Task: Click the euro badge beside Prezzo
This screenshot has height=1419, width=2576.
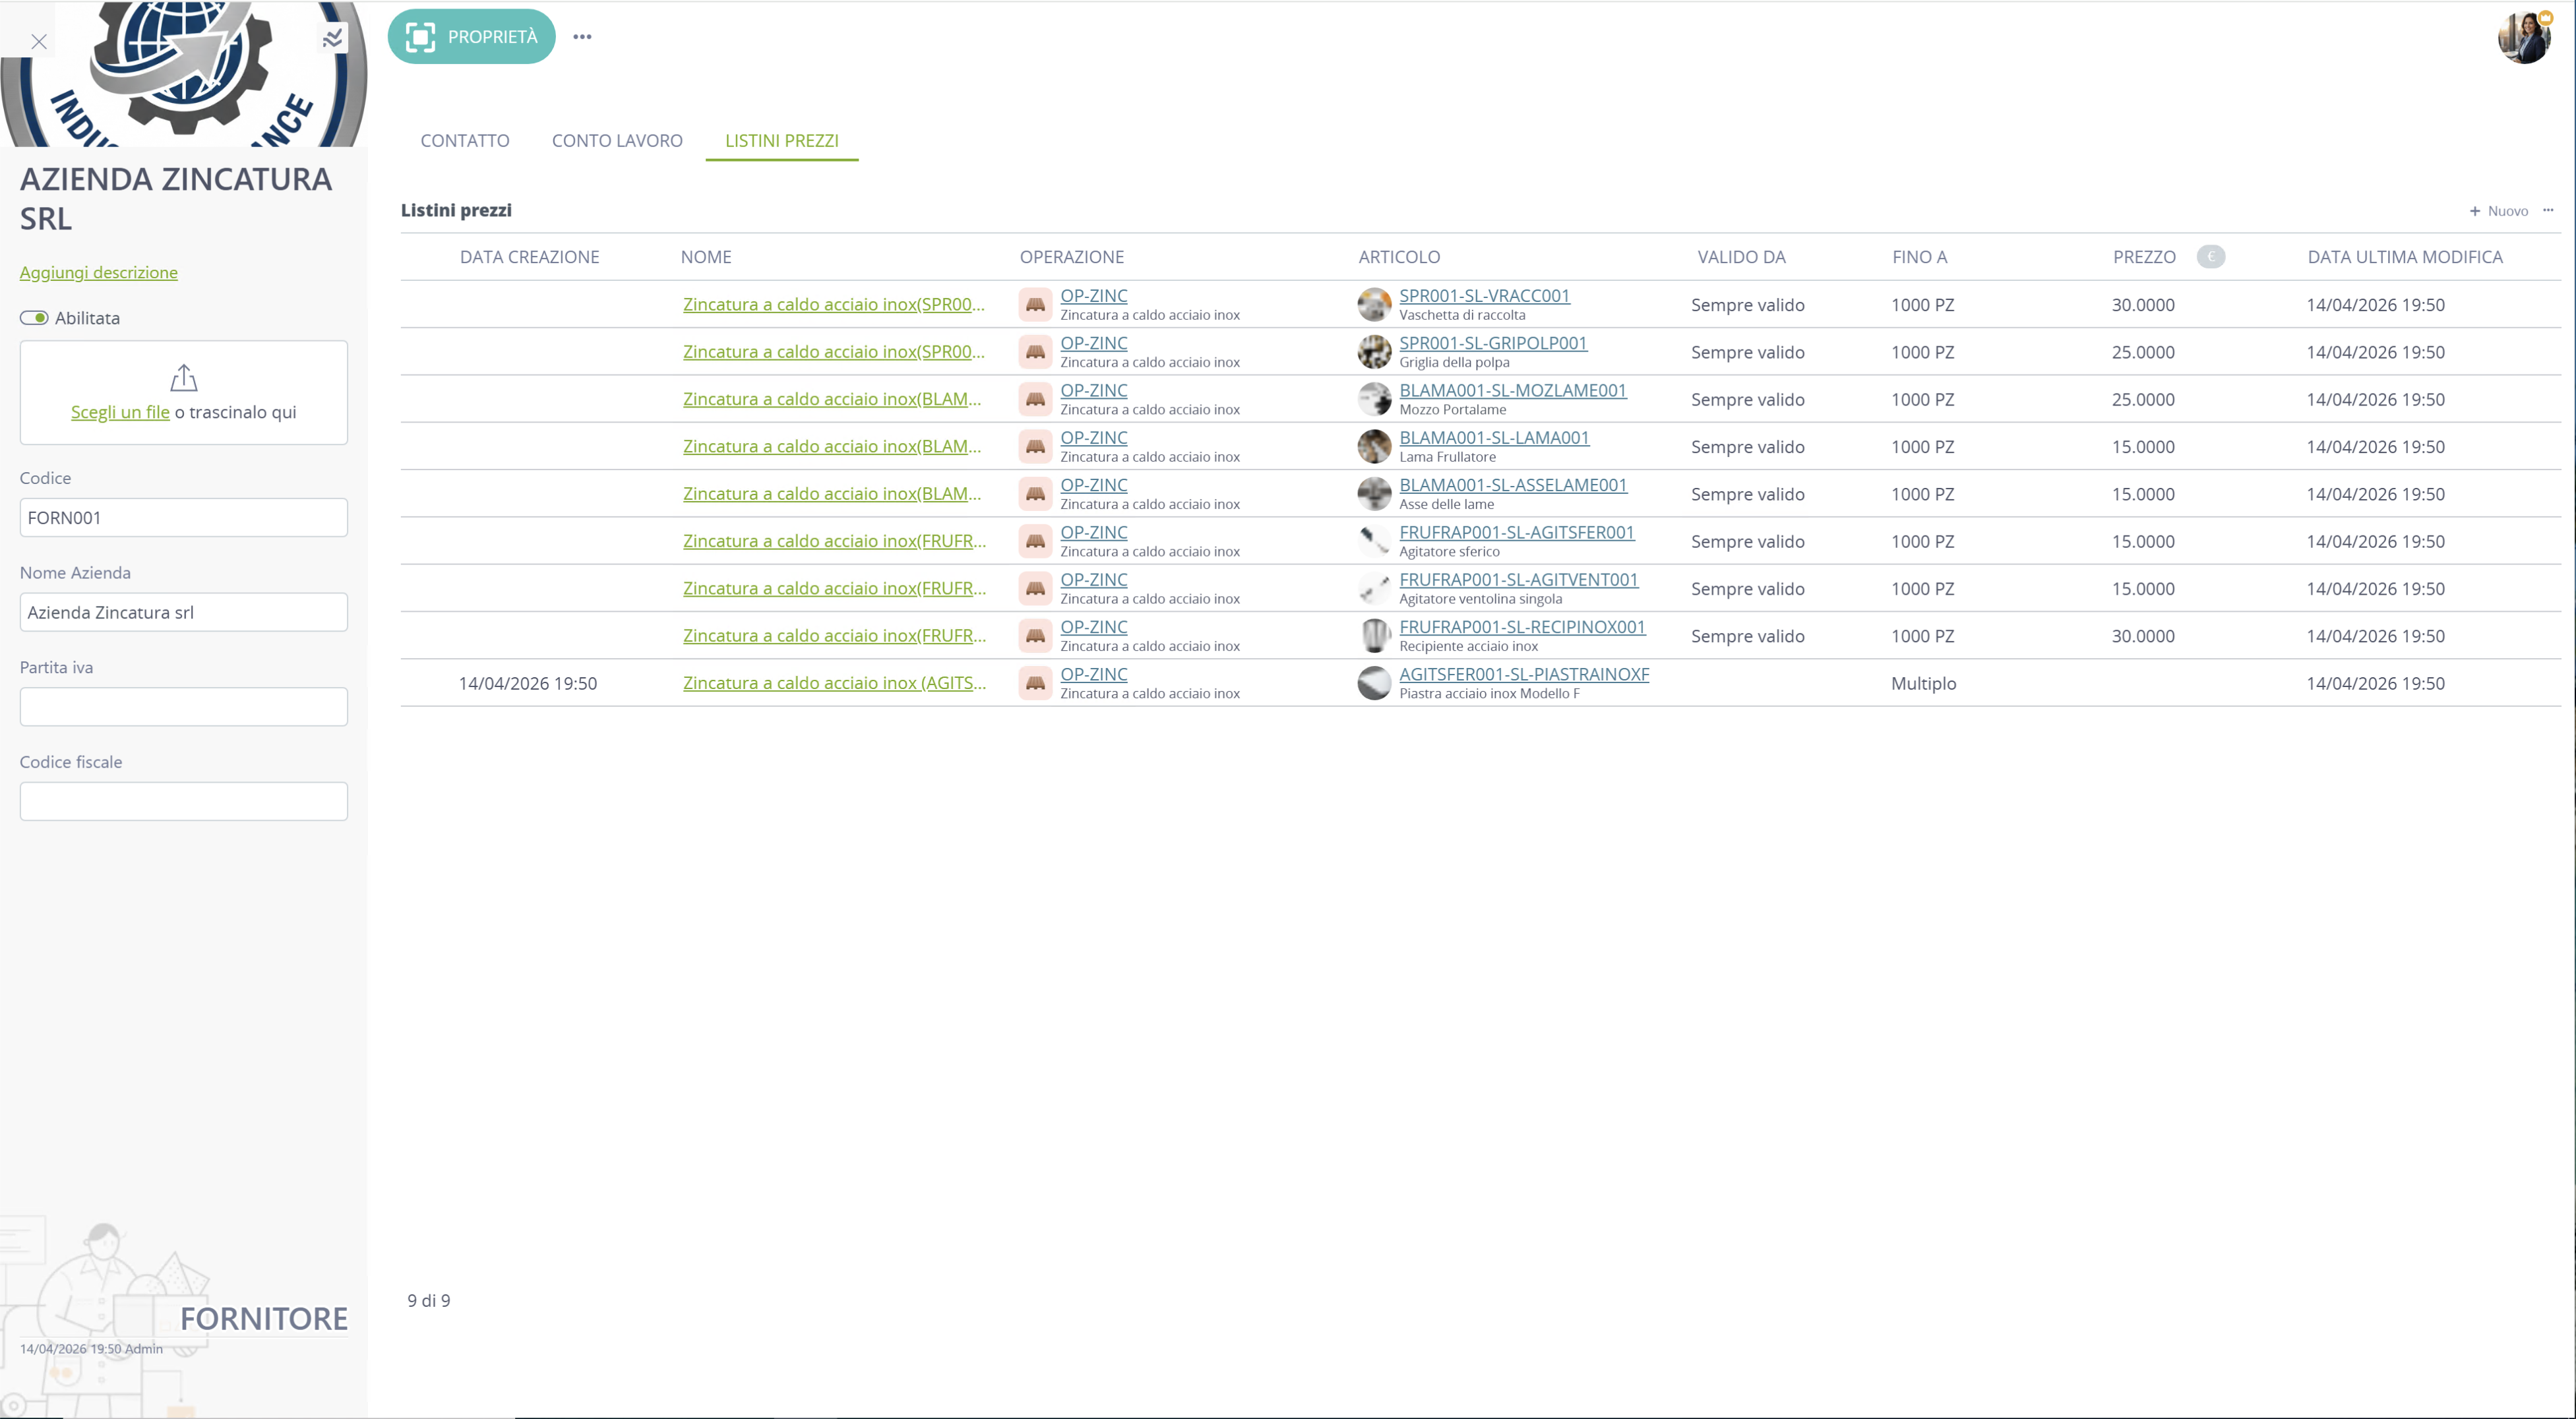Action: (x=2210, y=257)
